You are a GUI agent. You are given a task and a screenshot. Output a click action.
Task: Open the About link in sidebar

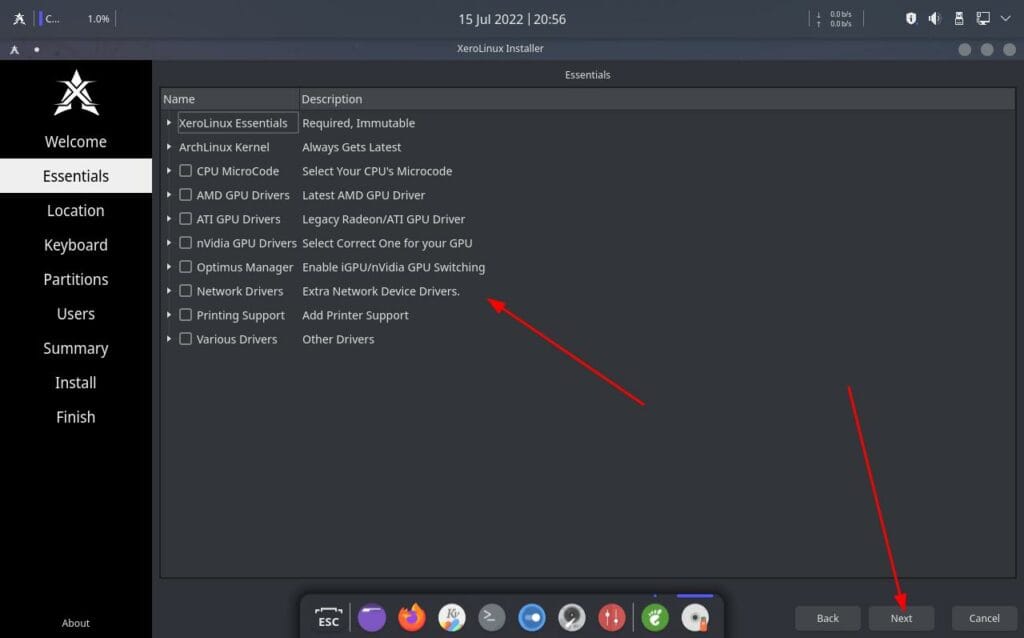coord(76,623)
